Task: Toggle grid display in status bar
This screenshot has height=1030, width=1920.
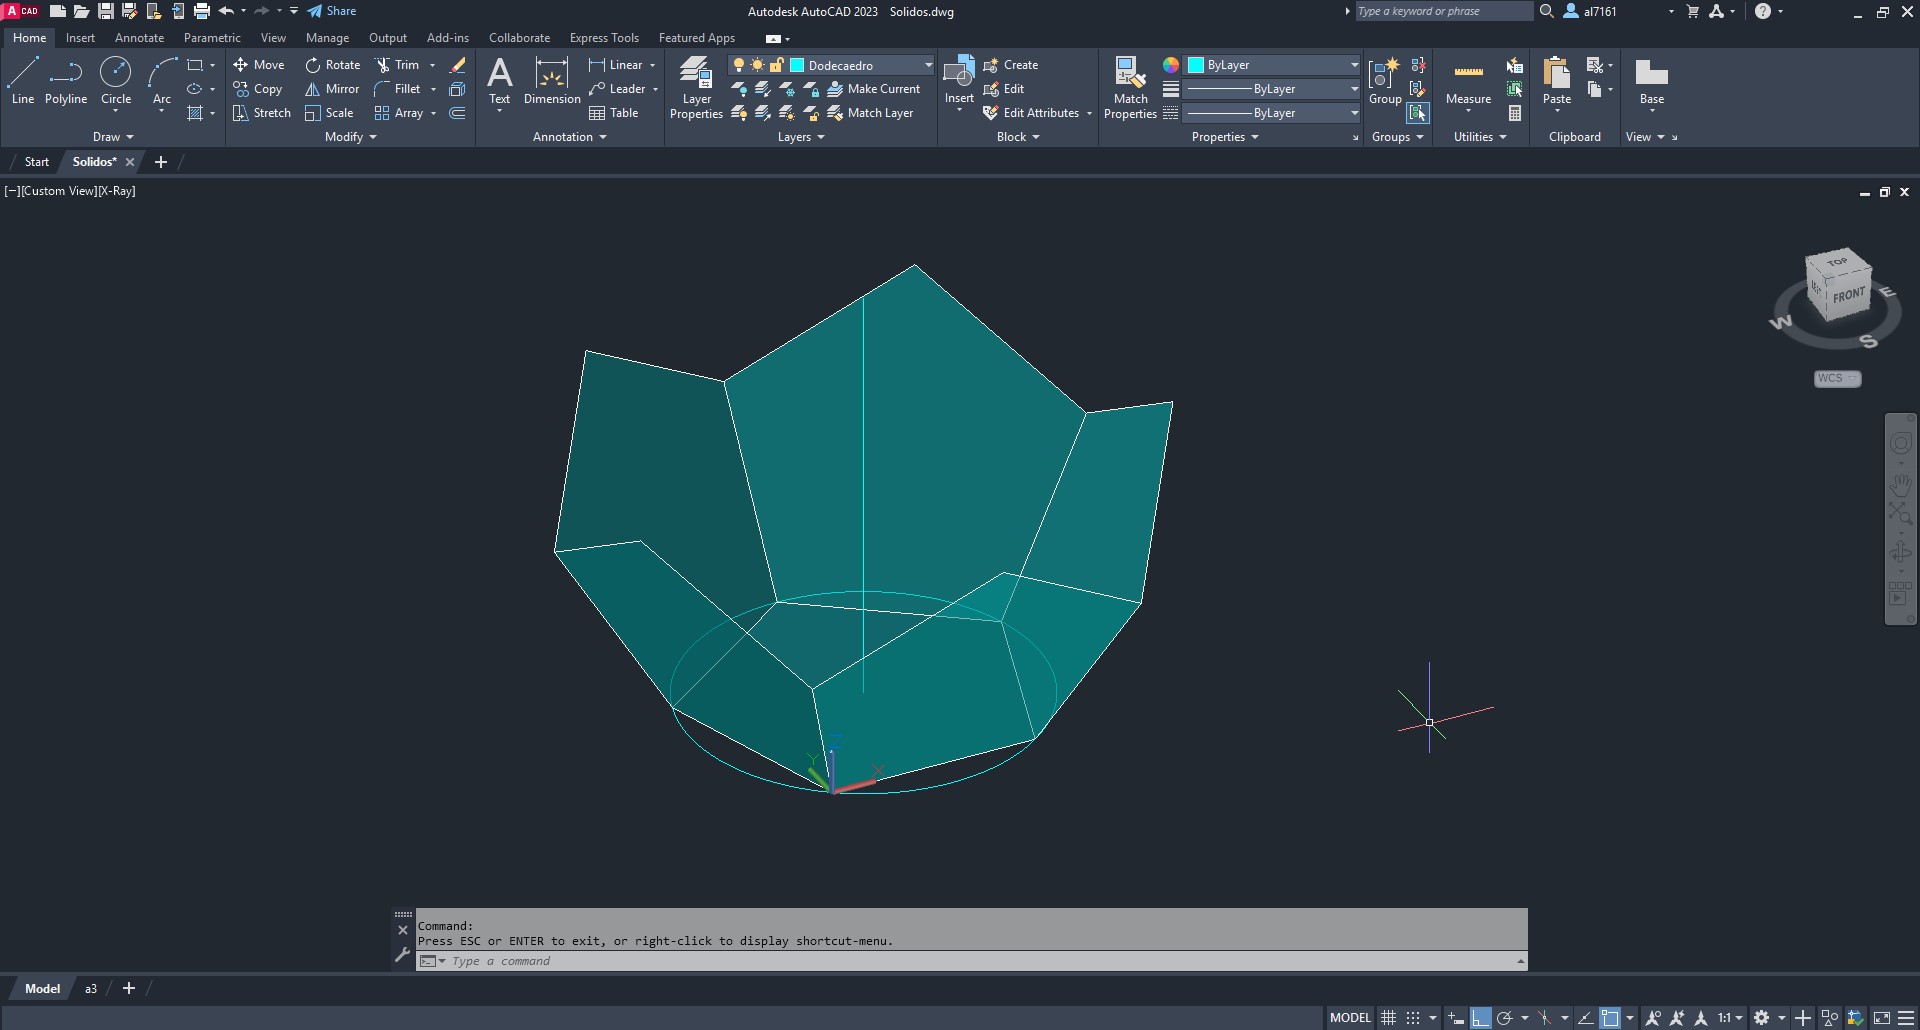Action: [1388, 1018]
